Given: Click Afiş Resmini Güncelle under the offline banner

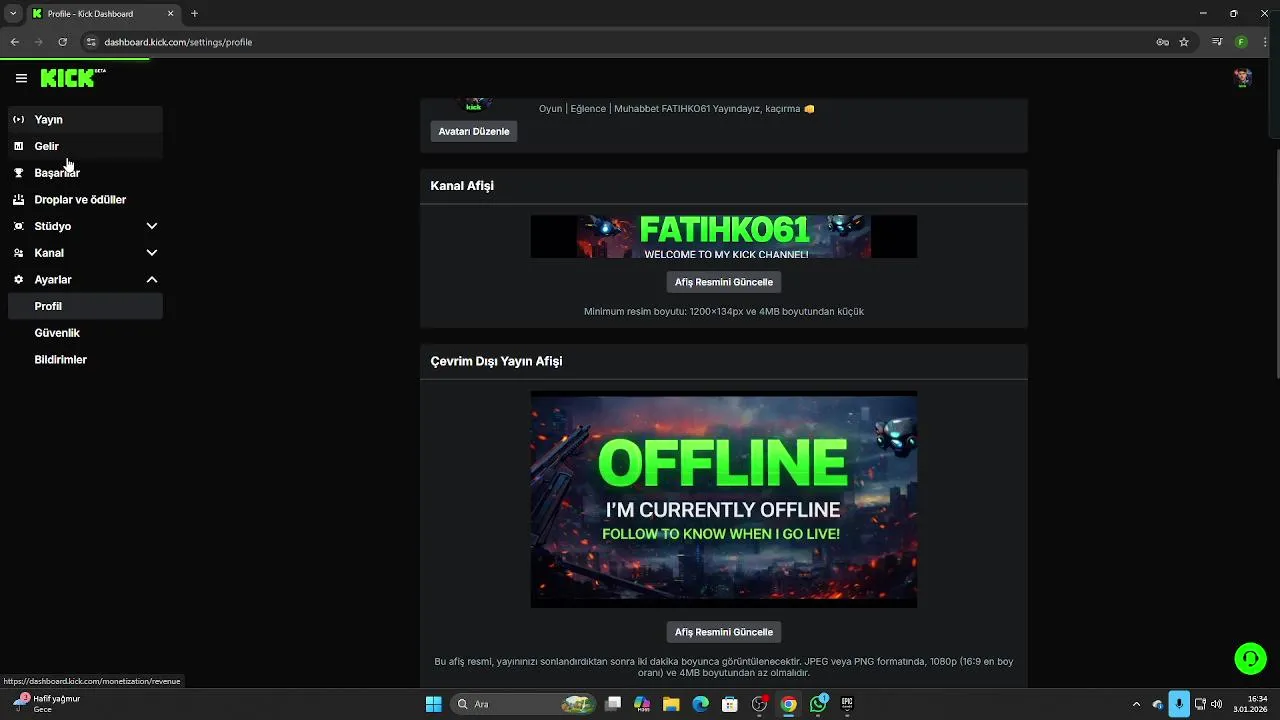Looking at the screenshot, I should pos(724,632).
